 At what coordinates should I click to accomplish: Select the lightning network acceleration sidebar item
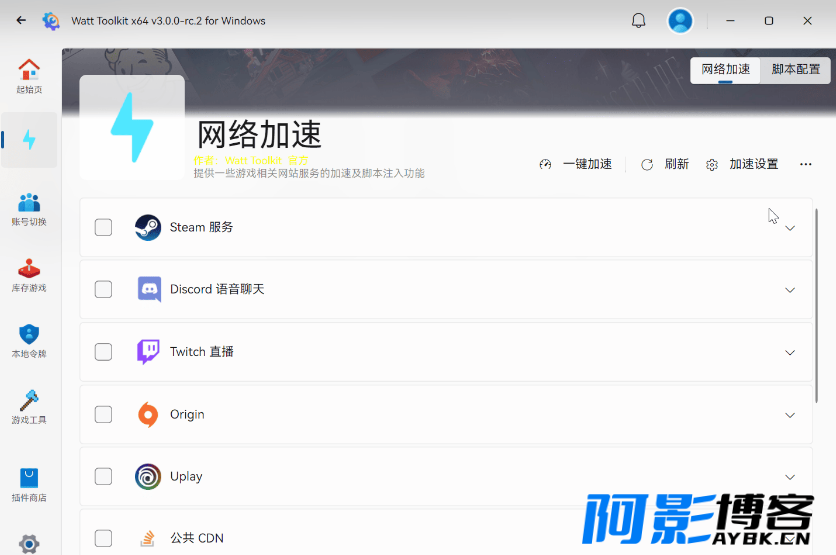(x=29, y=140)
